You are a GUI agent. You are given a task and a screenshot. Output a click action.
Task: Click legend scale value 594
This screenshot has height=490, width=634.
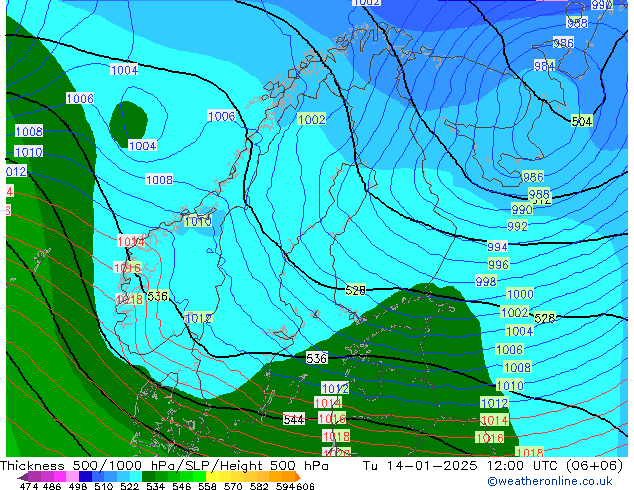285,486
